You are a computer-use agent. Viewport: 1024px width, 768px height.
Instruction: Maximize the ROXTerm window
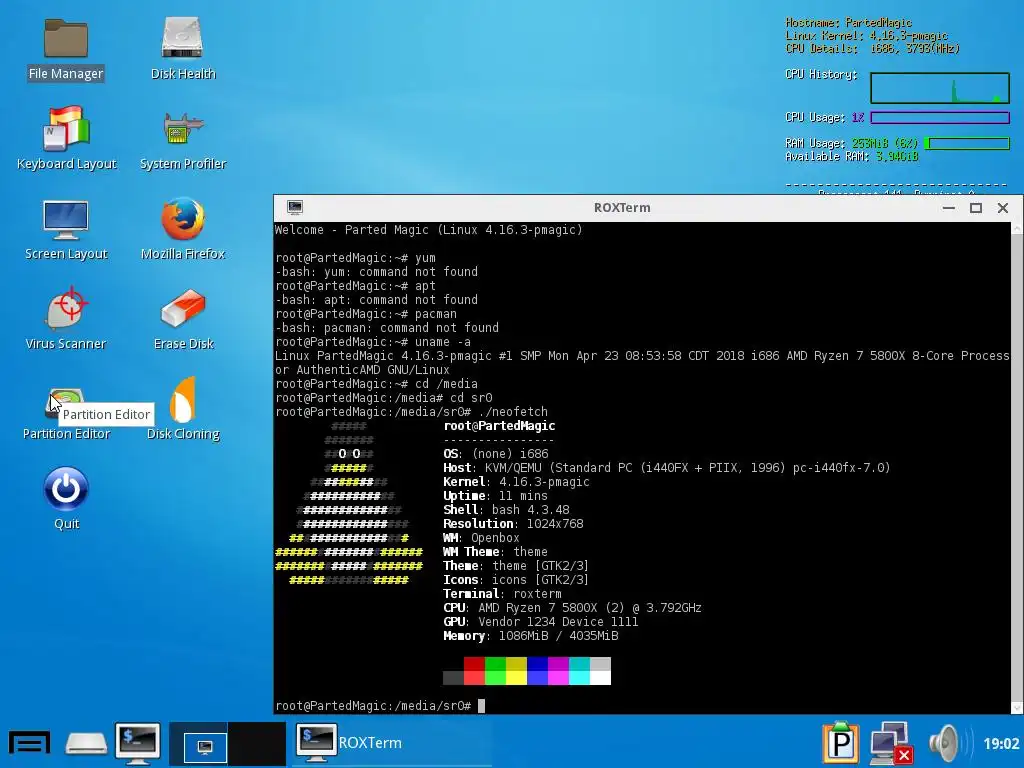tap(976, 208)
